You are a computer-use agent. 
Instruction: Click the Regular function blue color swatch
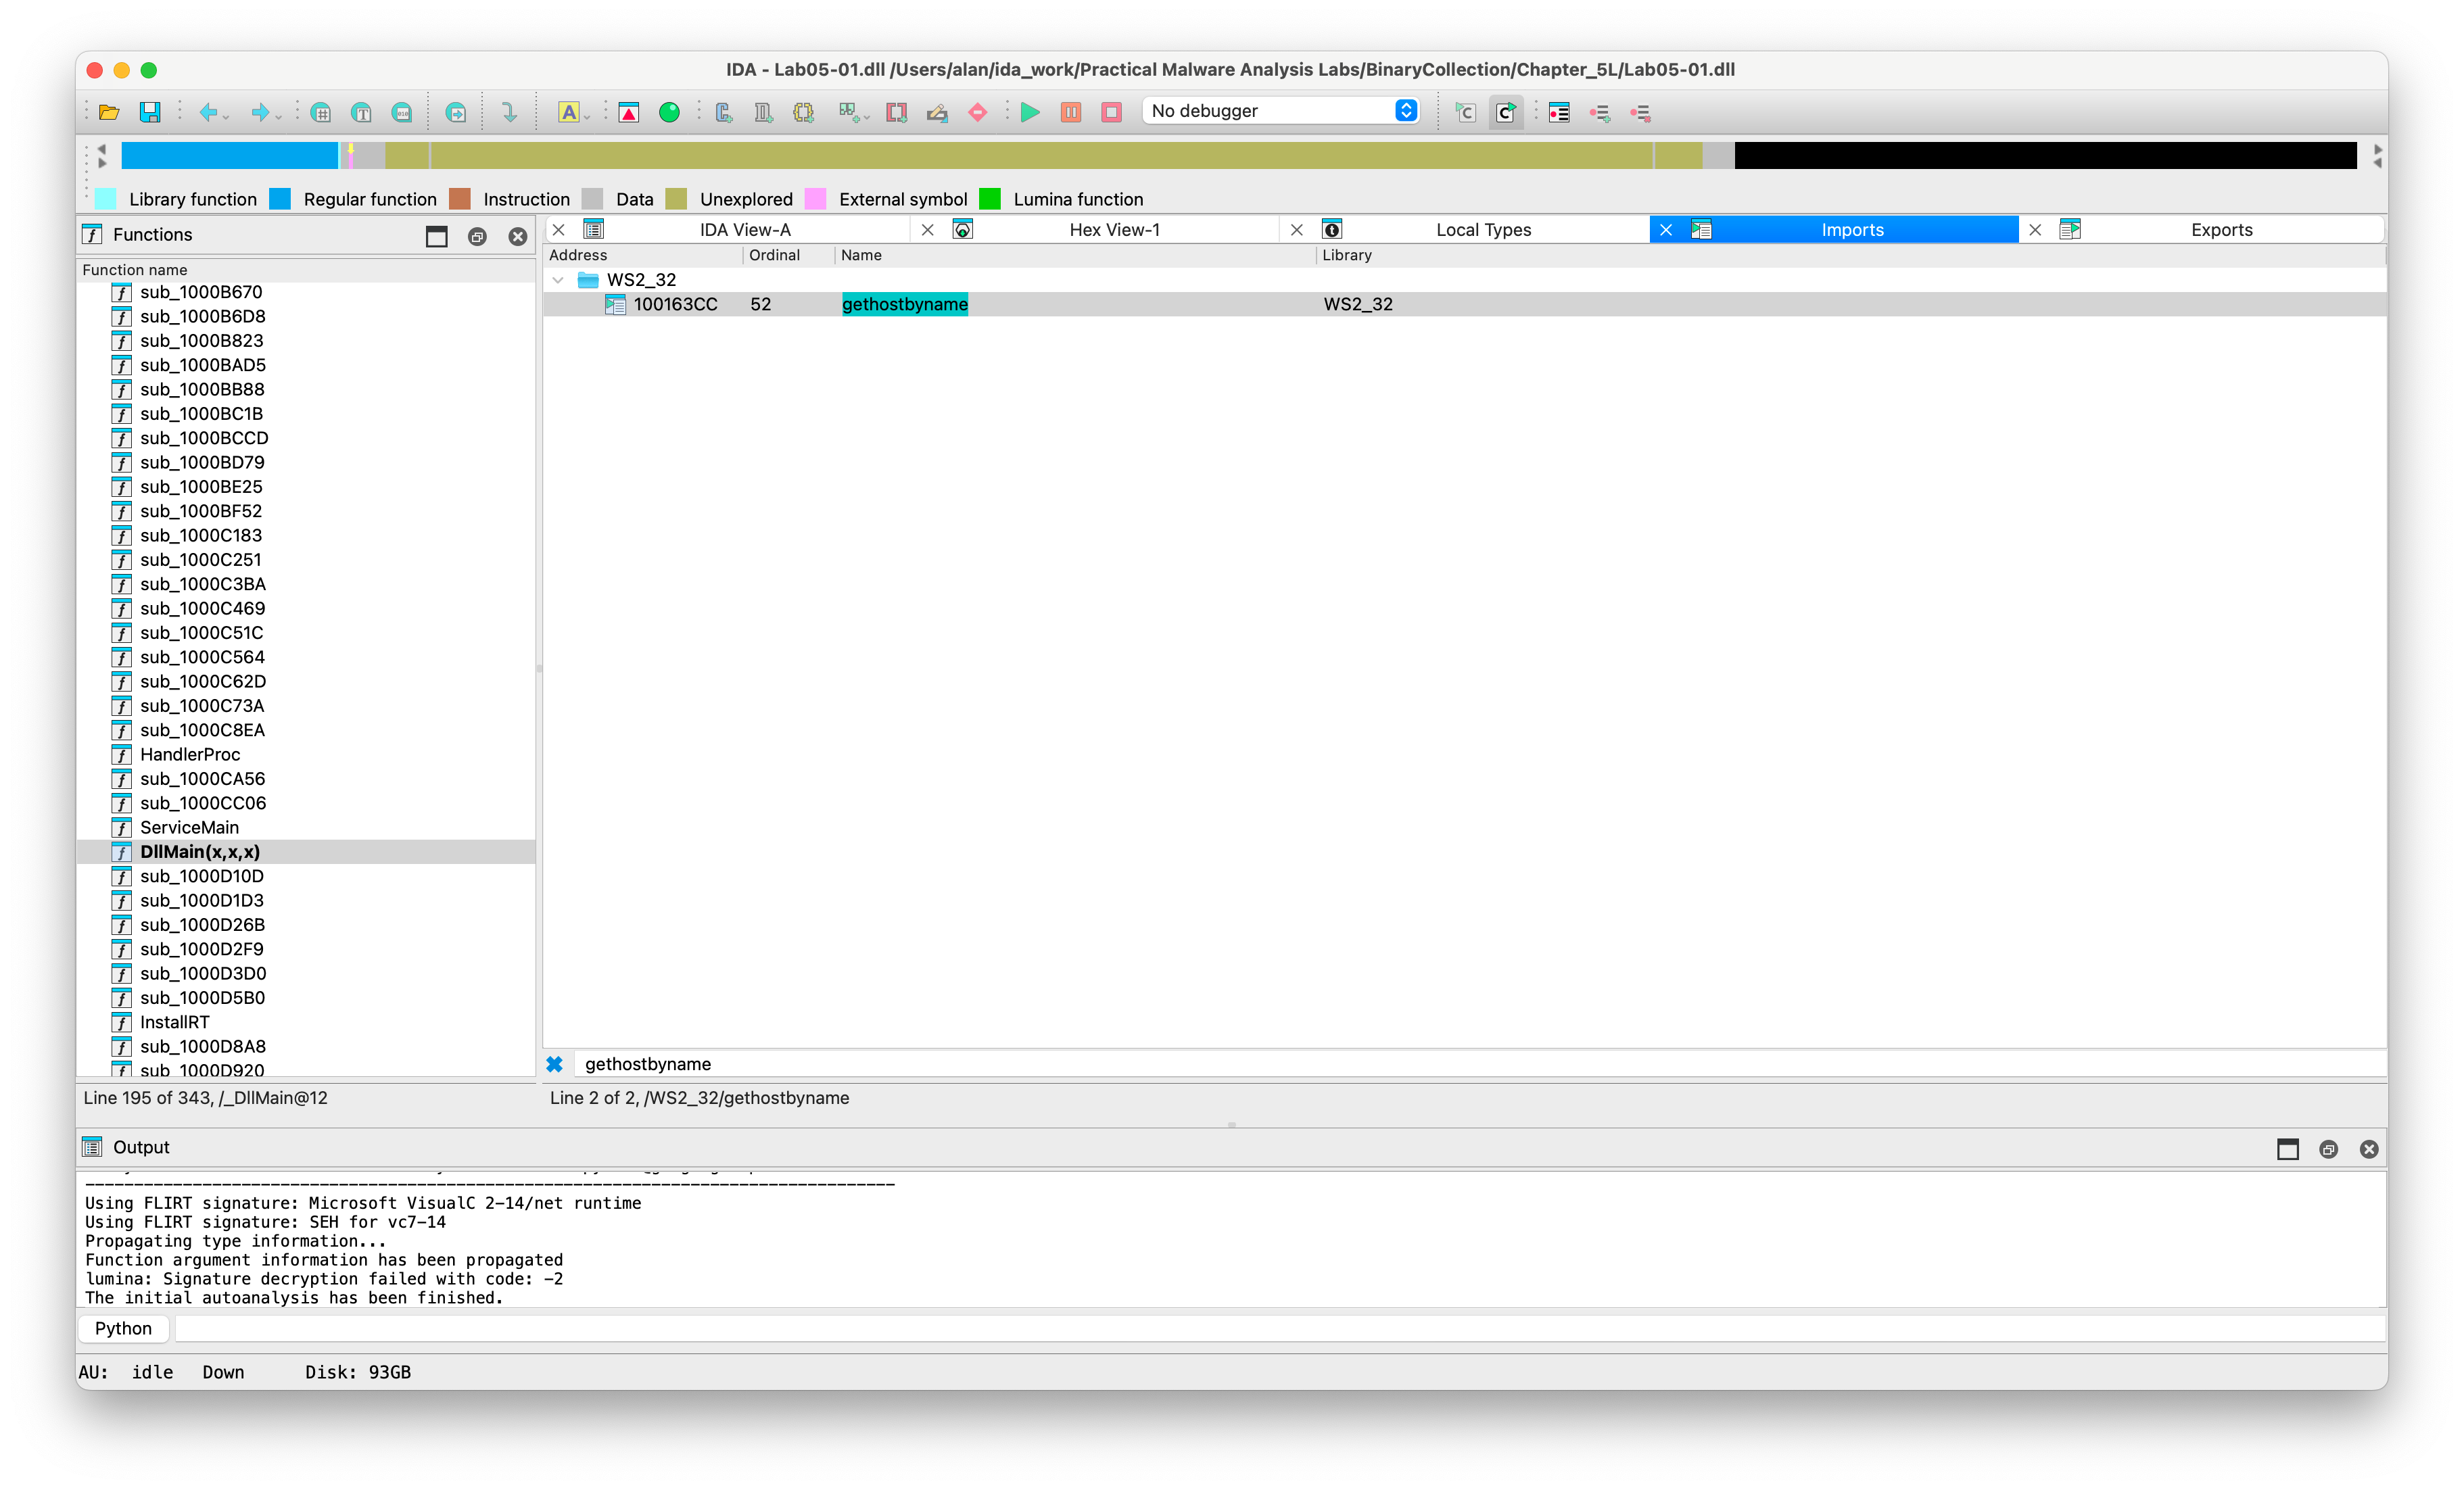coord(280,199)
